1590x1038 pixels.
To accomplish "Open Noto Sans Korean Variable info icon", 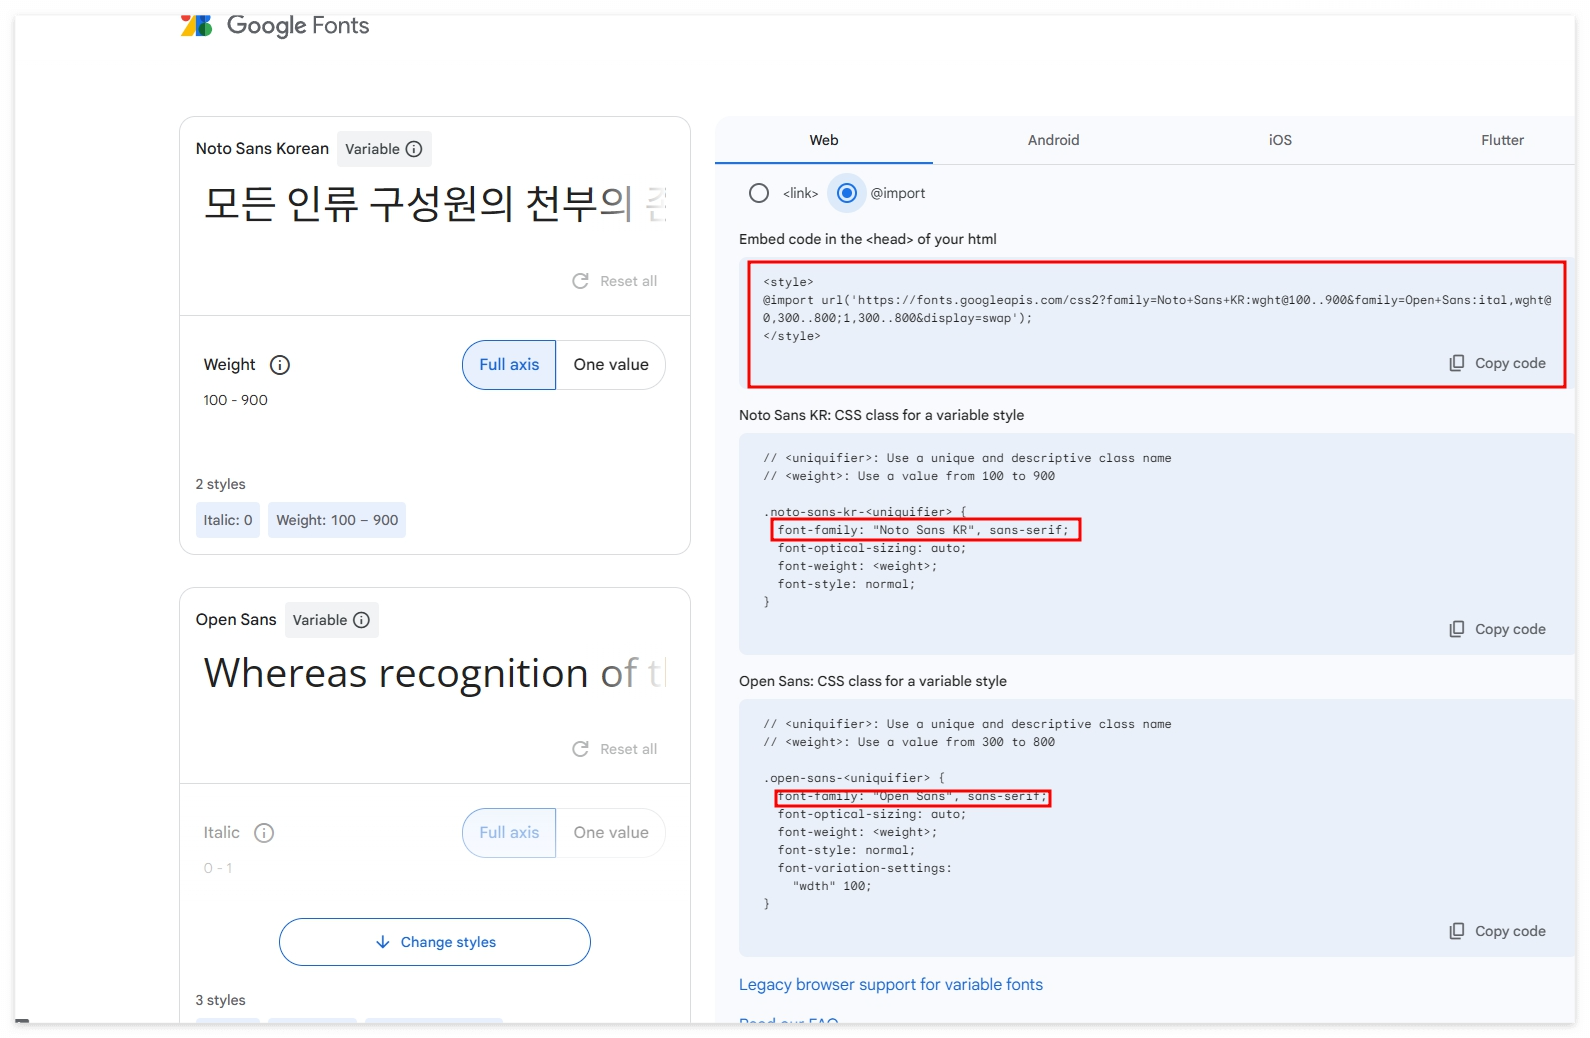I will (x=414, y=149).
